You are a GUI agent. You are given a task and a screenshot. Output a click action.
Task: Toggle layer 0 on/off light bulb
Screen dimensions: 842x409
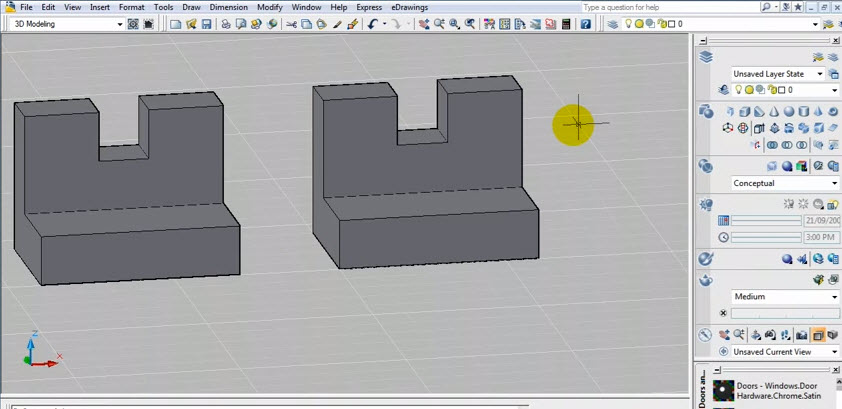[739, 90]
